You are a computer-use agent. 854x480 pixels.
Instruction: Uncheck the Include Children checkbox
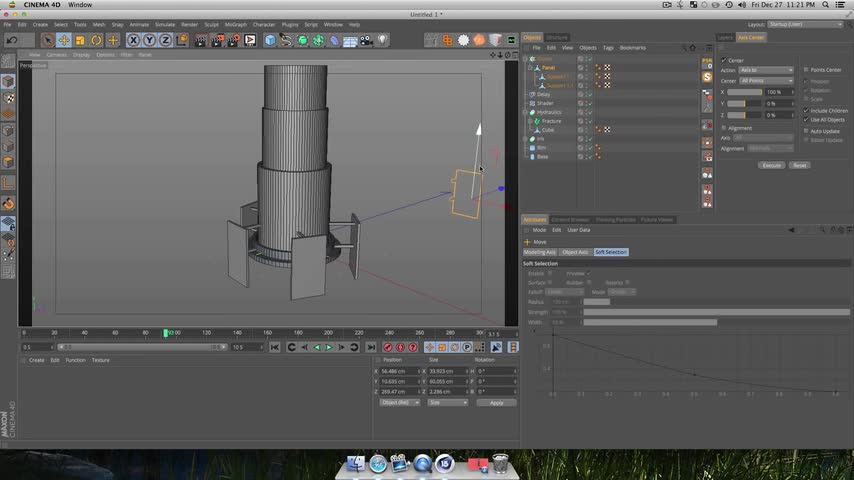pos(807,111)
